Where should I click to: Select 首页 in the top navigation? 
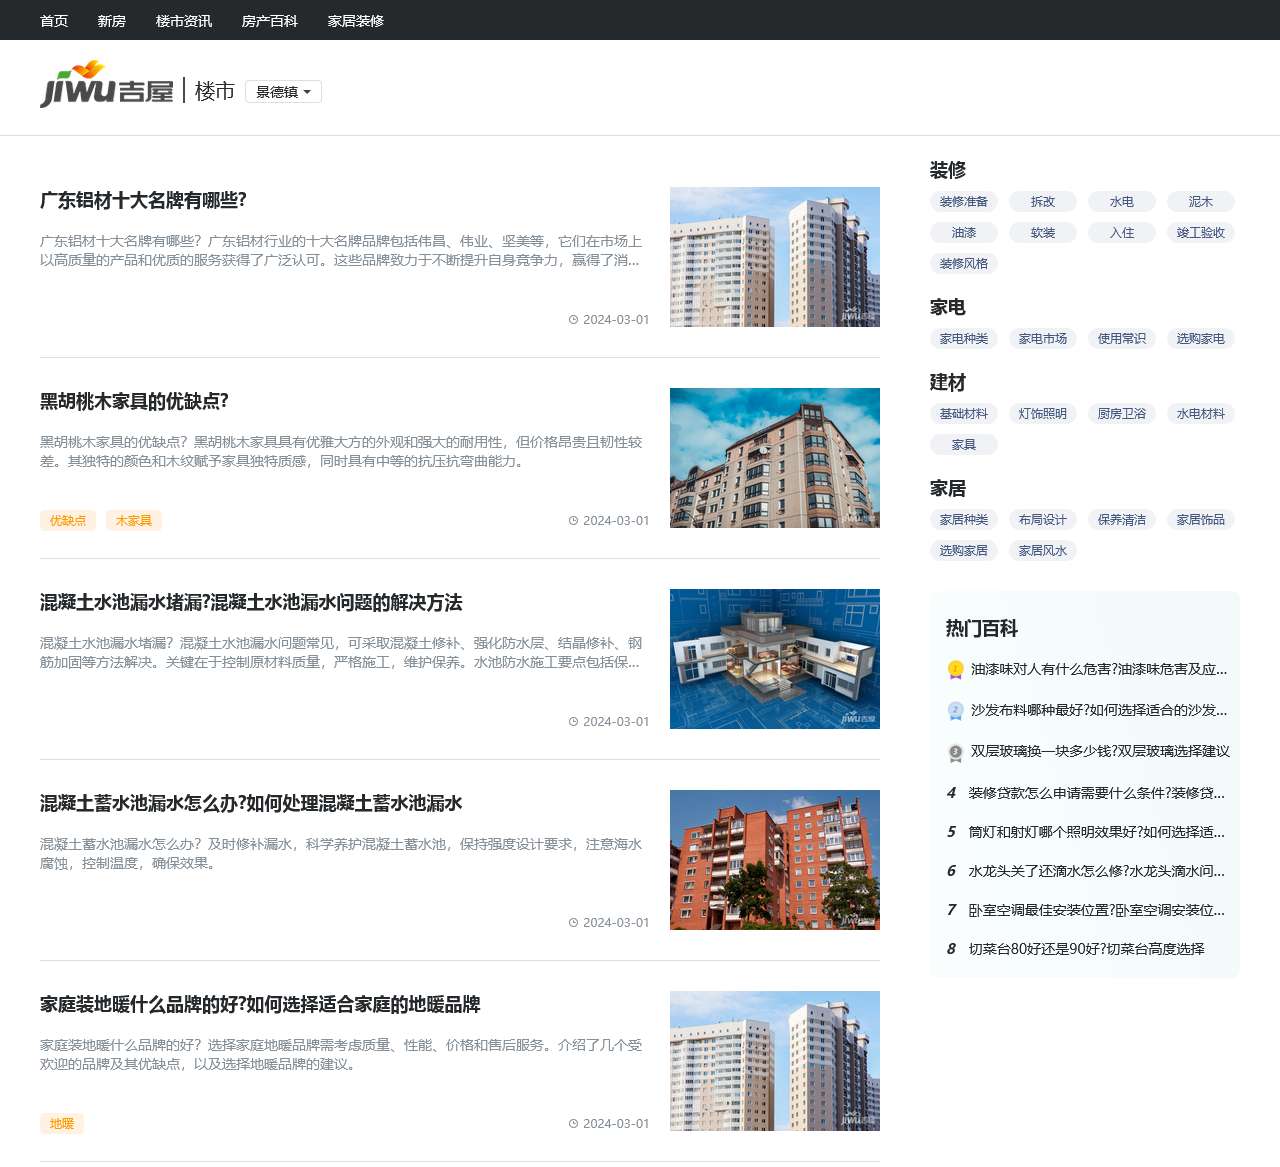53,20
